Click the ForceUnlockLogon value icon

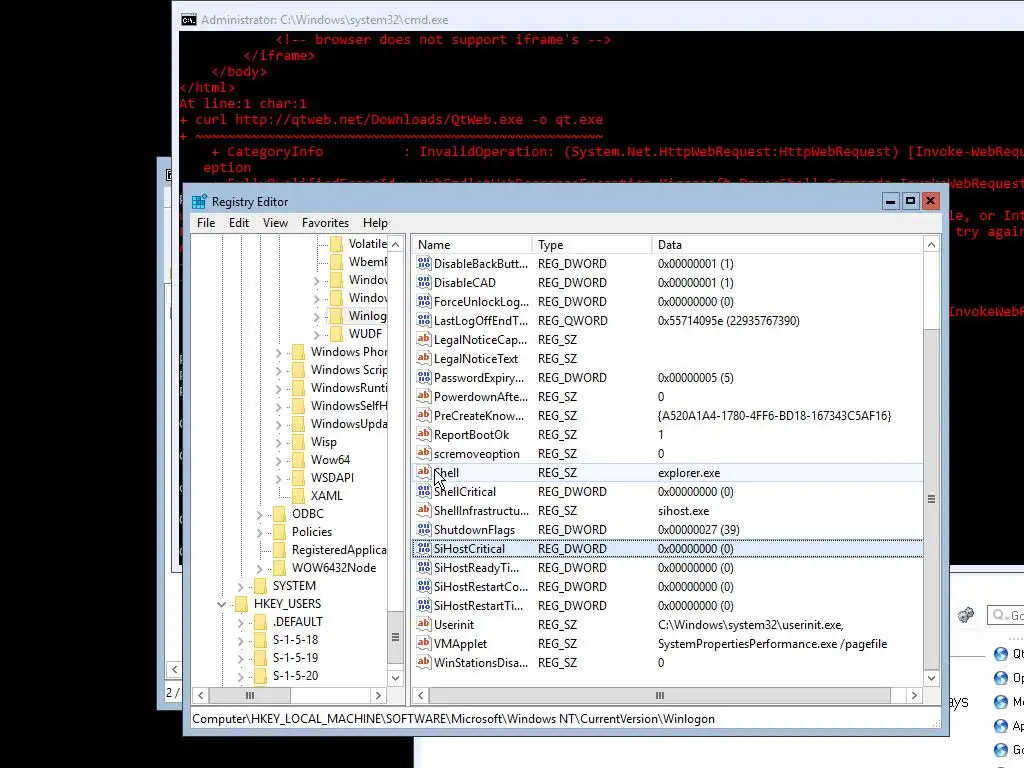[424, 301]
